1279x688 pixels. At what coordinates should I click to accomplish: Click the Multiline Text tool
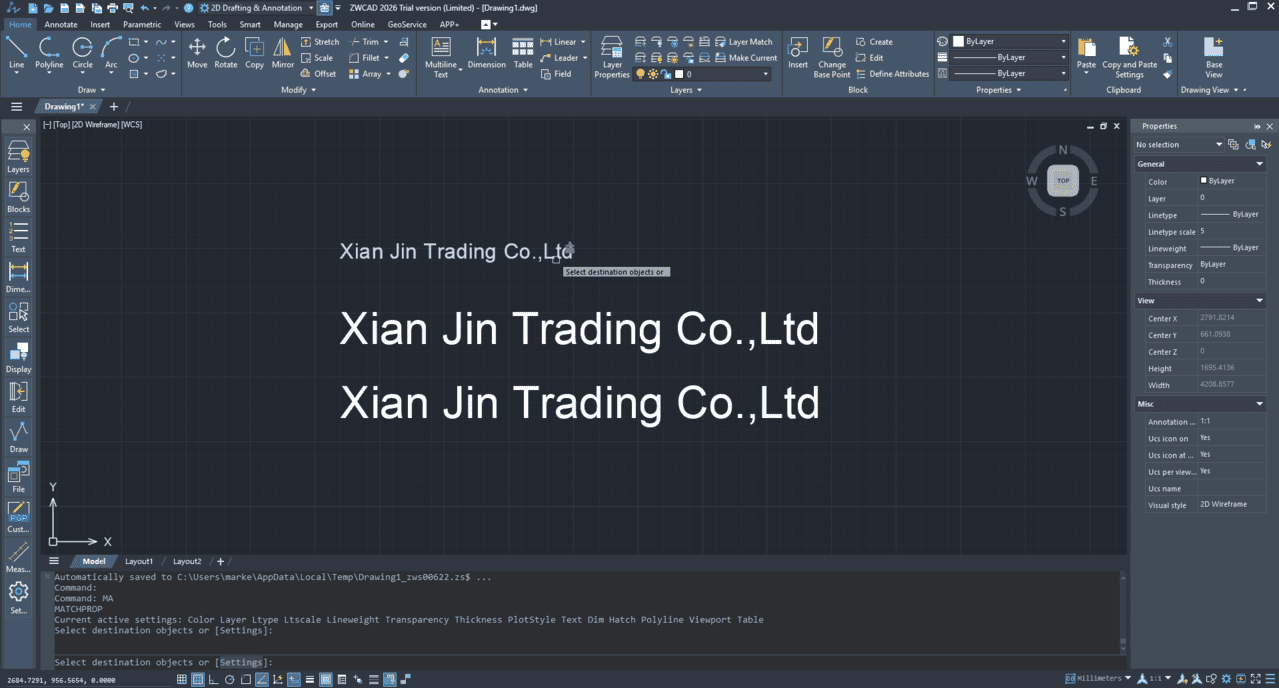[x=441, y=56]
